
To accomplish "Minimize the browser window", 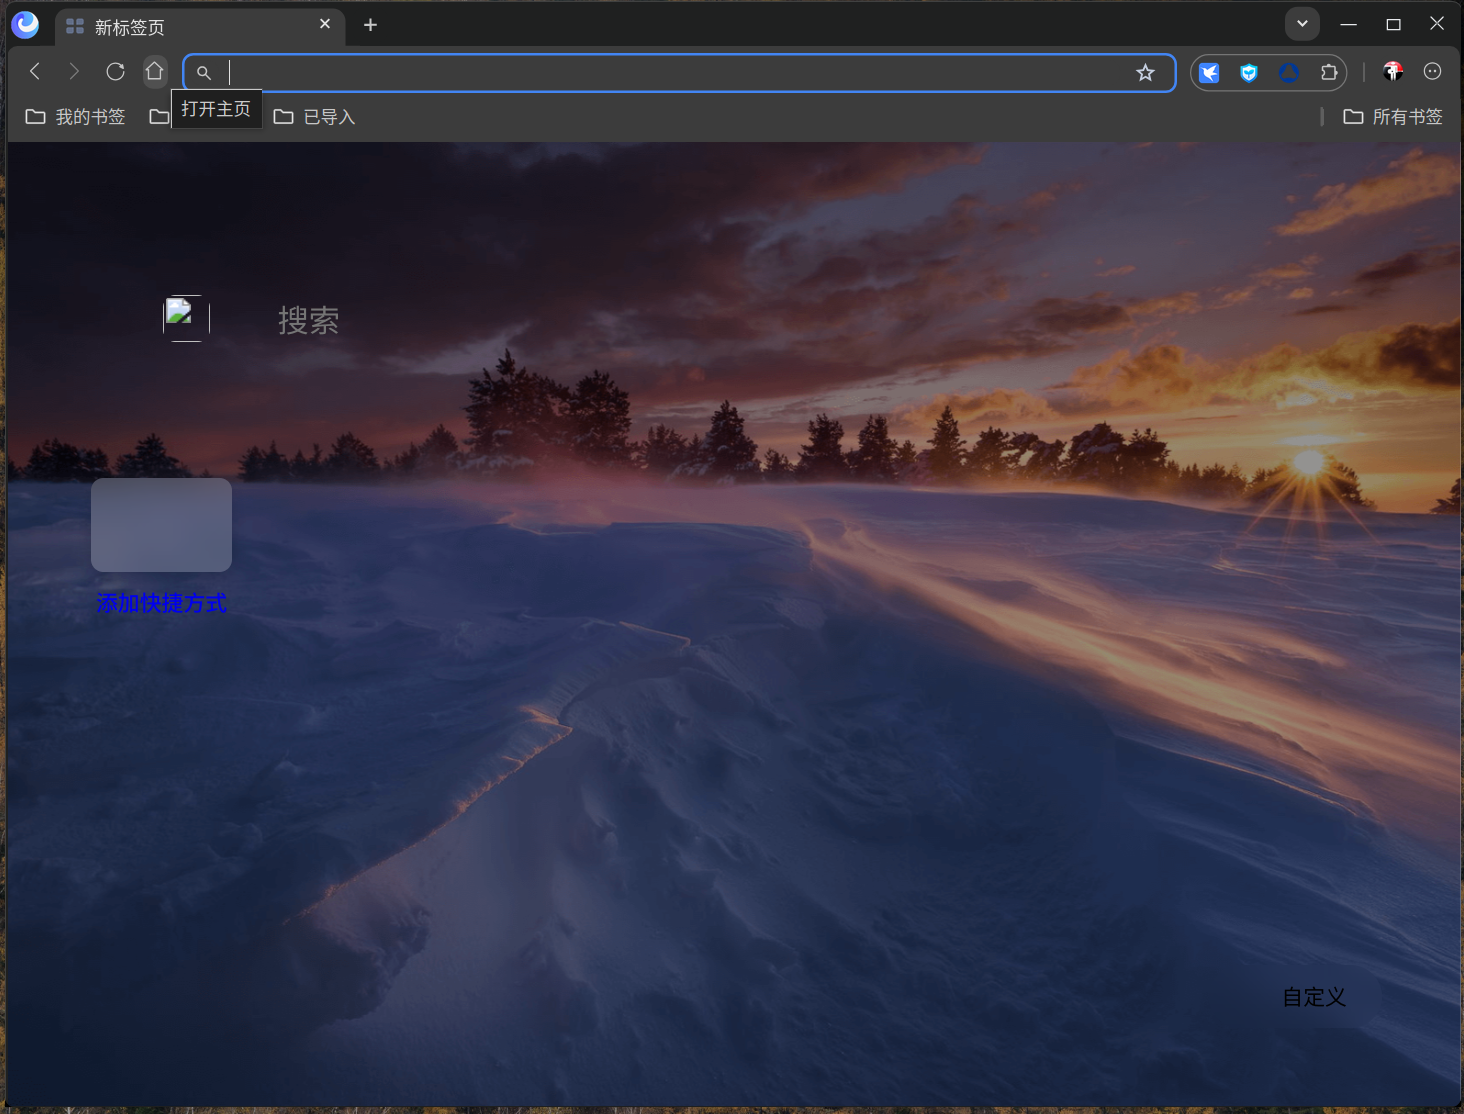I will click(1348, 24).
